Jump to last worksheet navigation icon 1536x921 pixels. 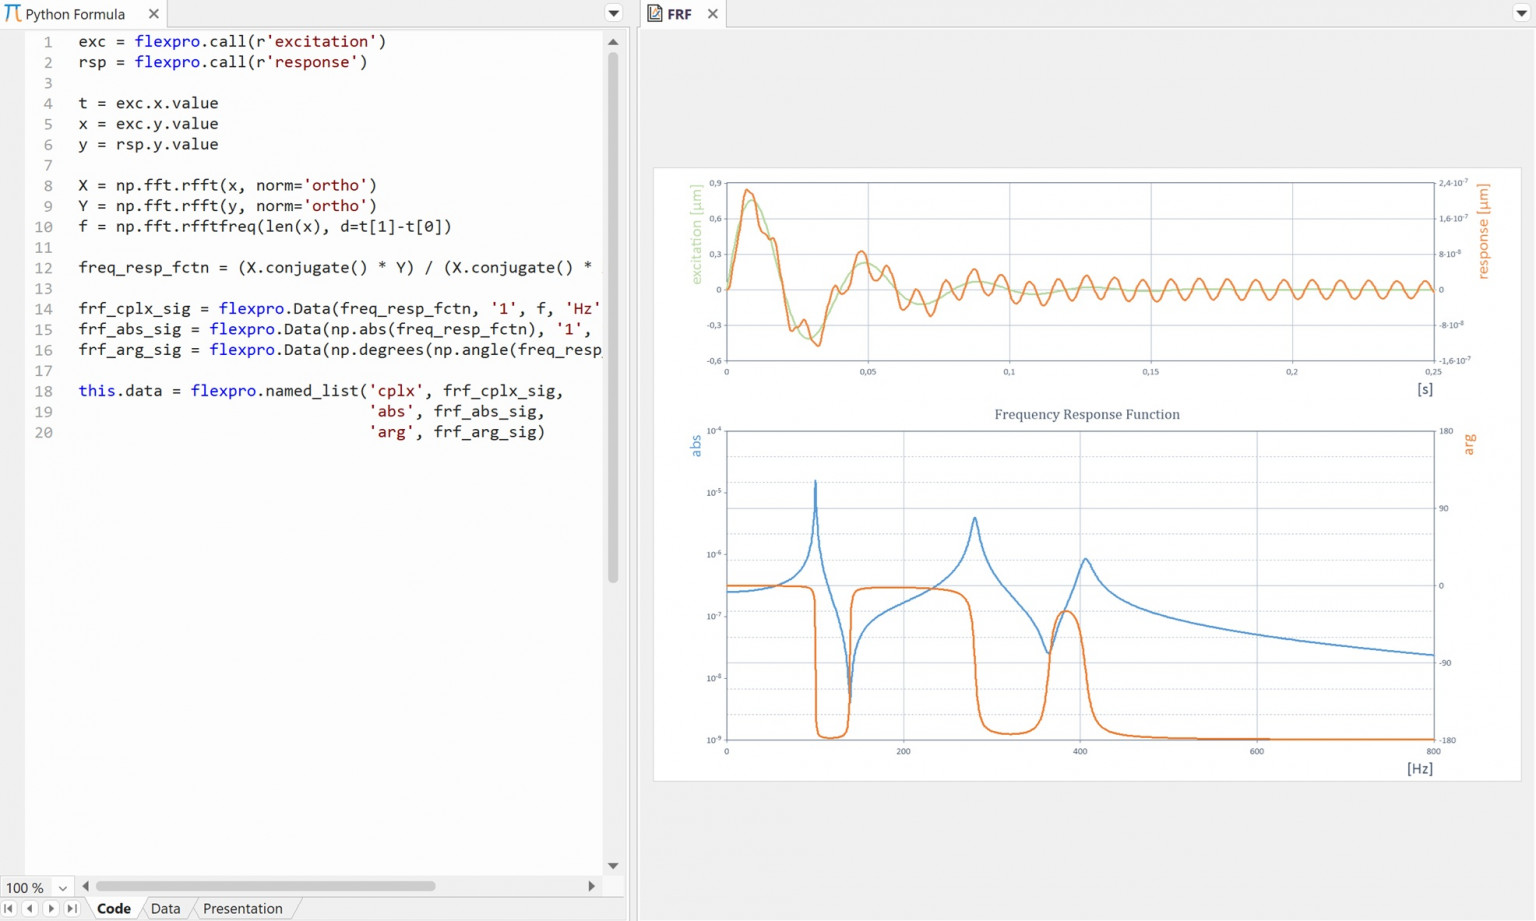[71, 908]
